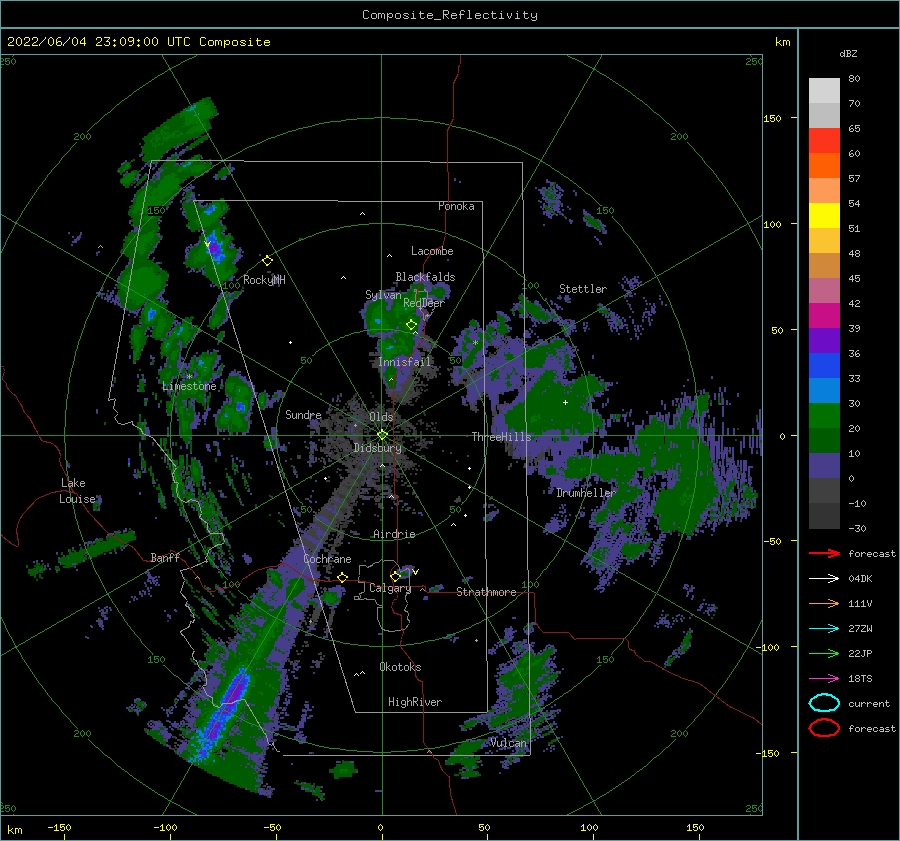
Task: Click the red 60-65 dBZ color swatch
Action: coord(824,141)
